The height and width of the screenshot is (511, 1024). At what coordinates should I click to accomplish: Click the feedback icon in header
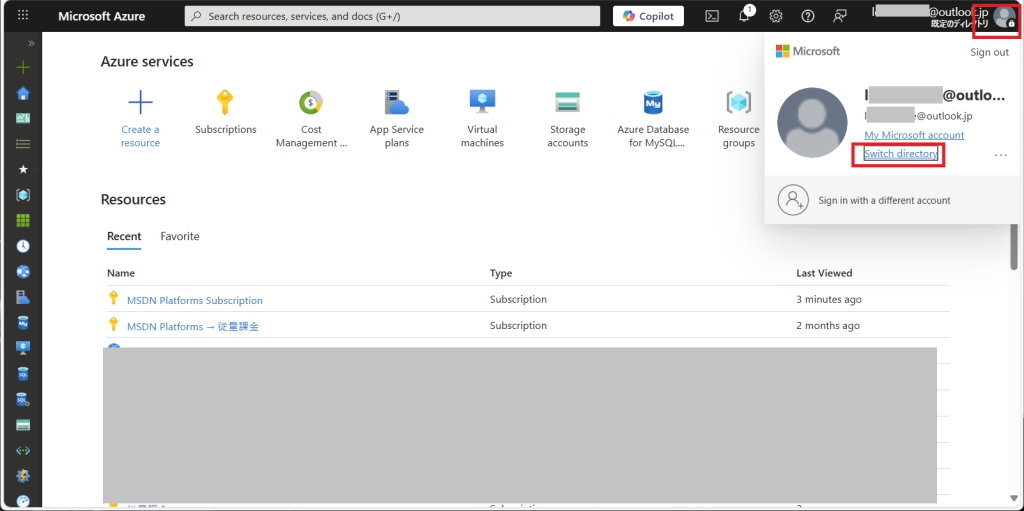click(840, 16)
